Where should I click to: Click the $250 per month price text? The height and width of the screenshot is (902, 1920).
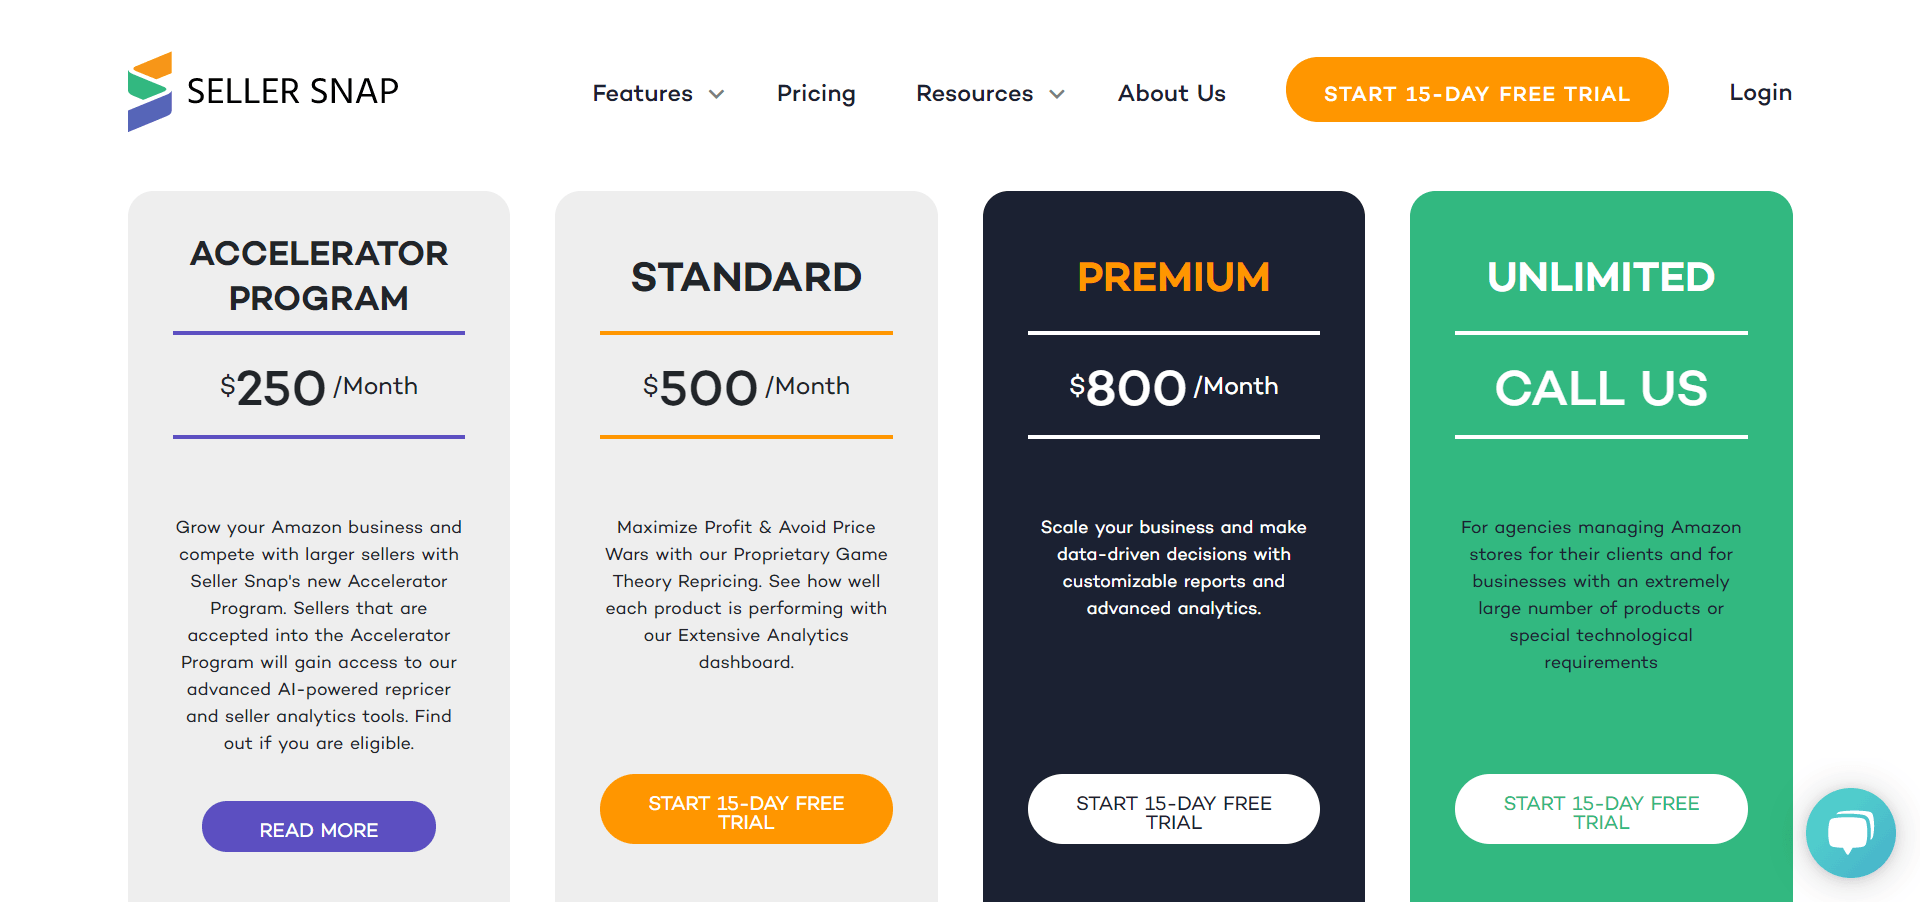[x=318, y=387]
